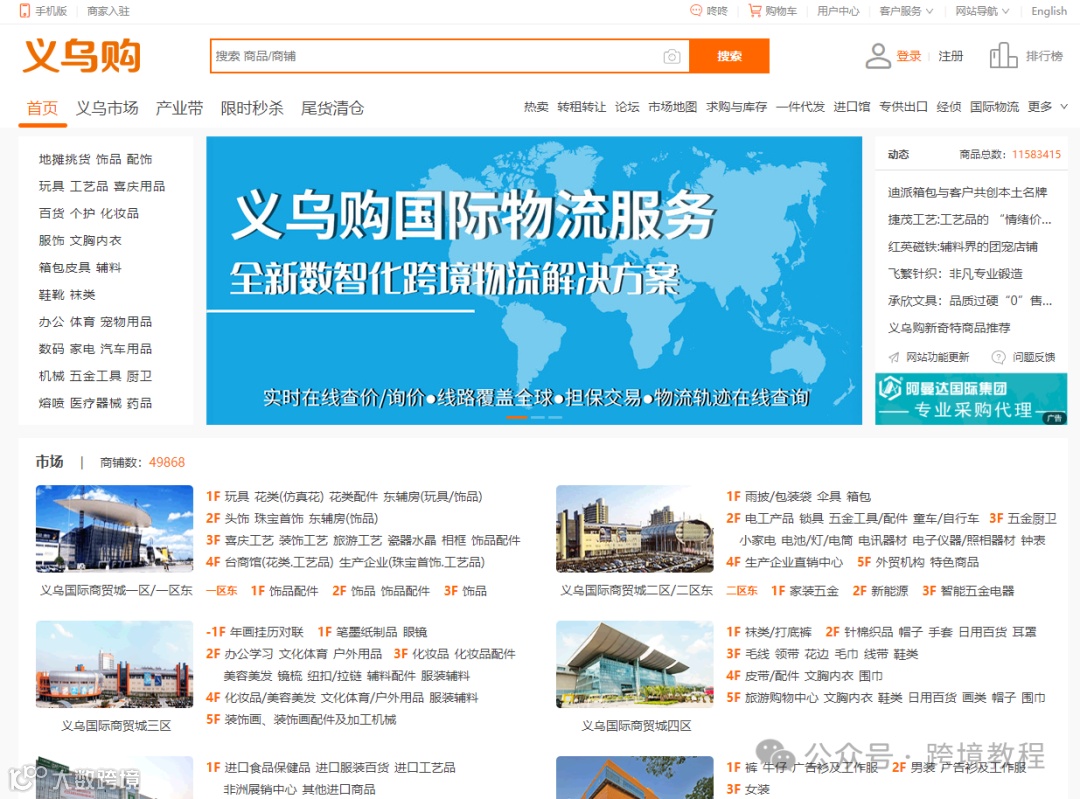Click 珠宝首饰 in district one 2F
Screen dimensions: 1080x799
[x=279, y=519]
